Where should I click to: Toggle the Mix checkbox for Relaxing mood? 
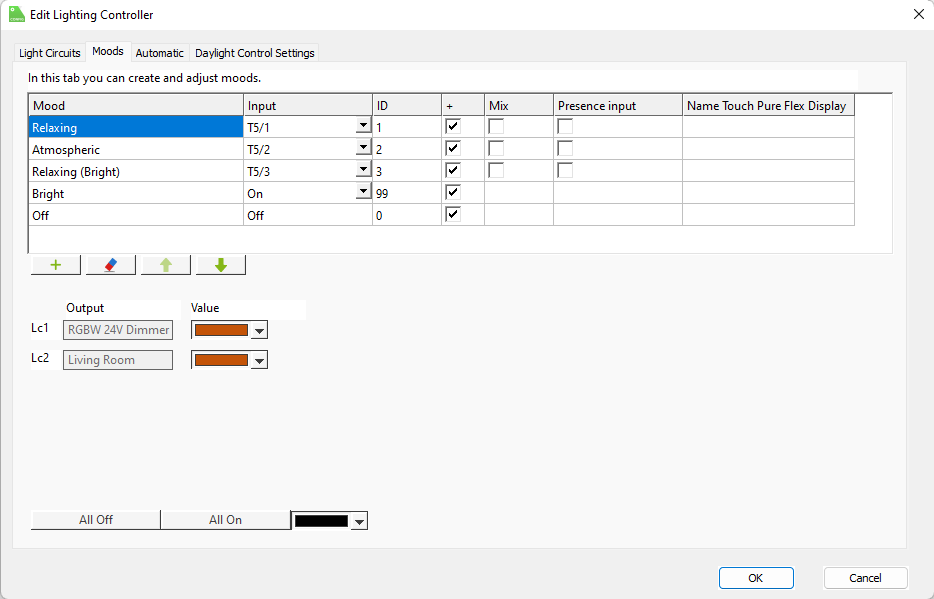496,127
